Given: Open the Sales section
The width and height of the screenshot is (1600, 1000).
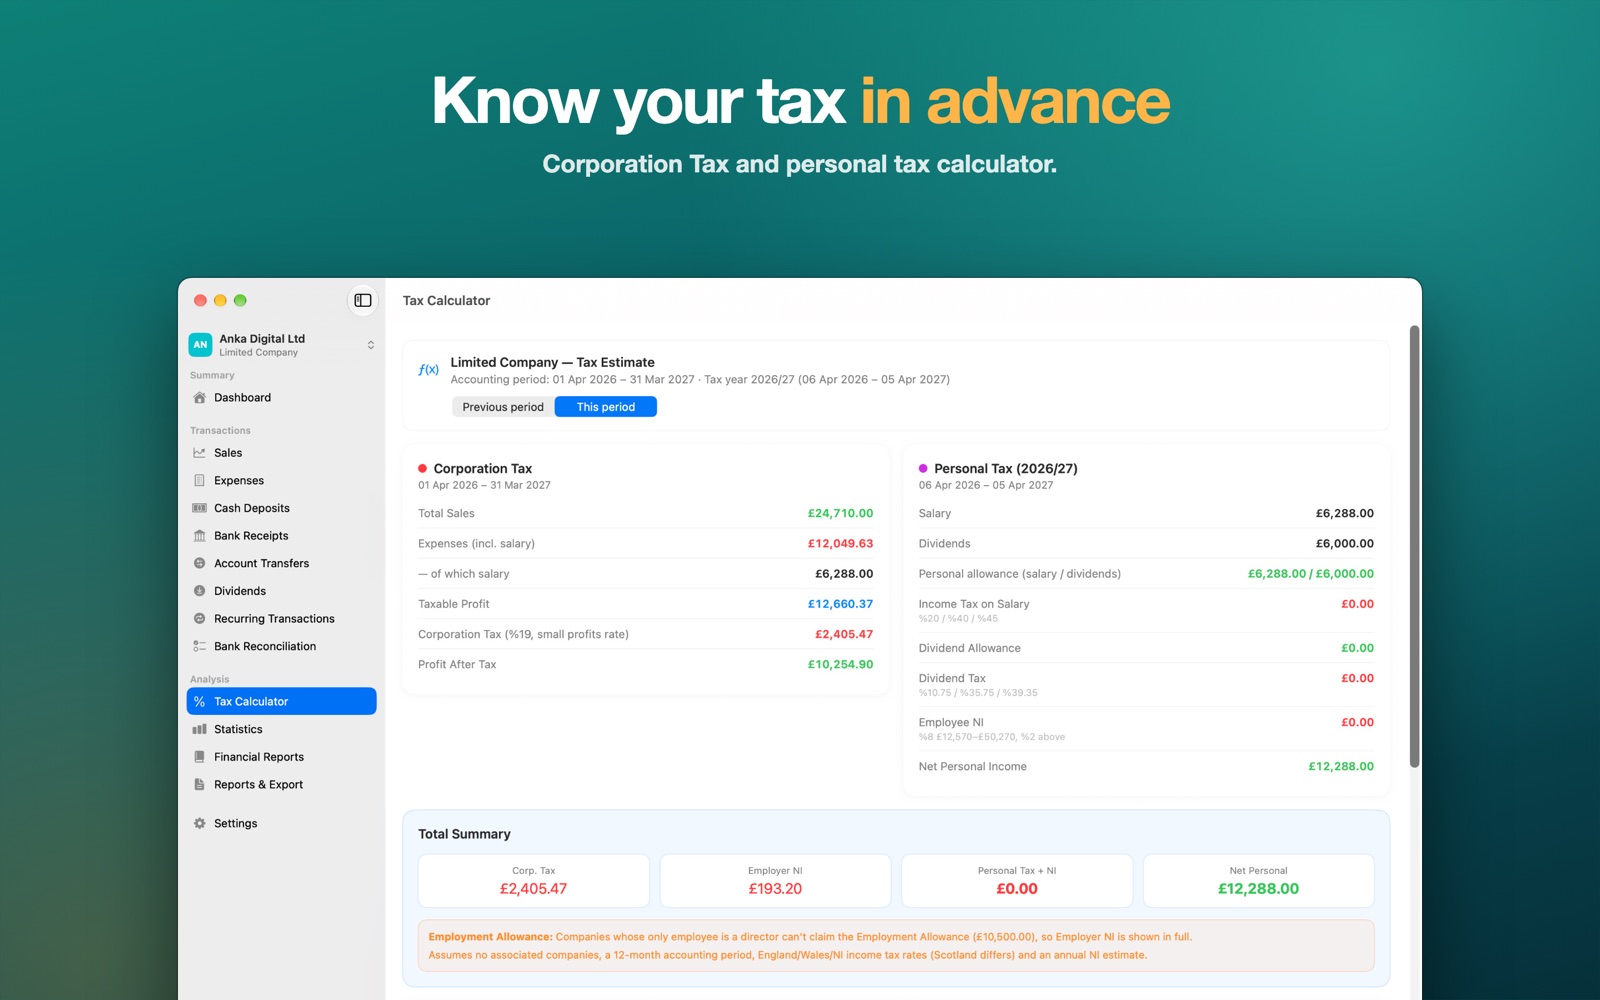Looking at the screenshot, I should pos(281,453).
